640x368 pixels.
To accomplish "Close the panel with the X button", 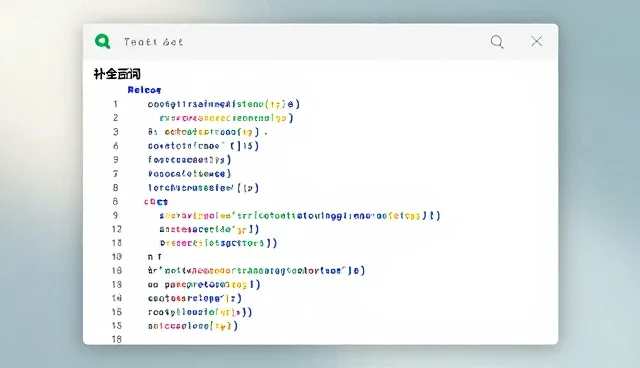I will pos(536,41).
